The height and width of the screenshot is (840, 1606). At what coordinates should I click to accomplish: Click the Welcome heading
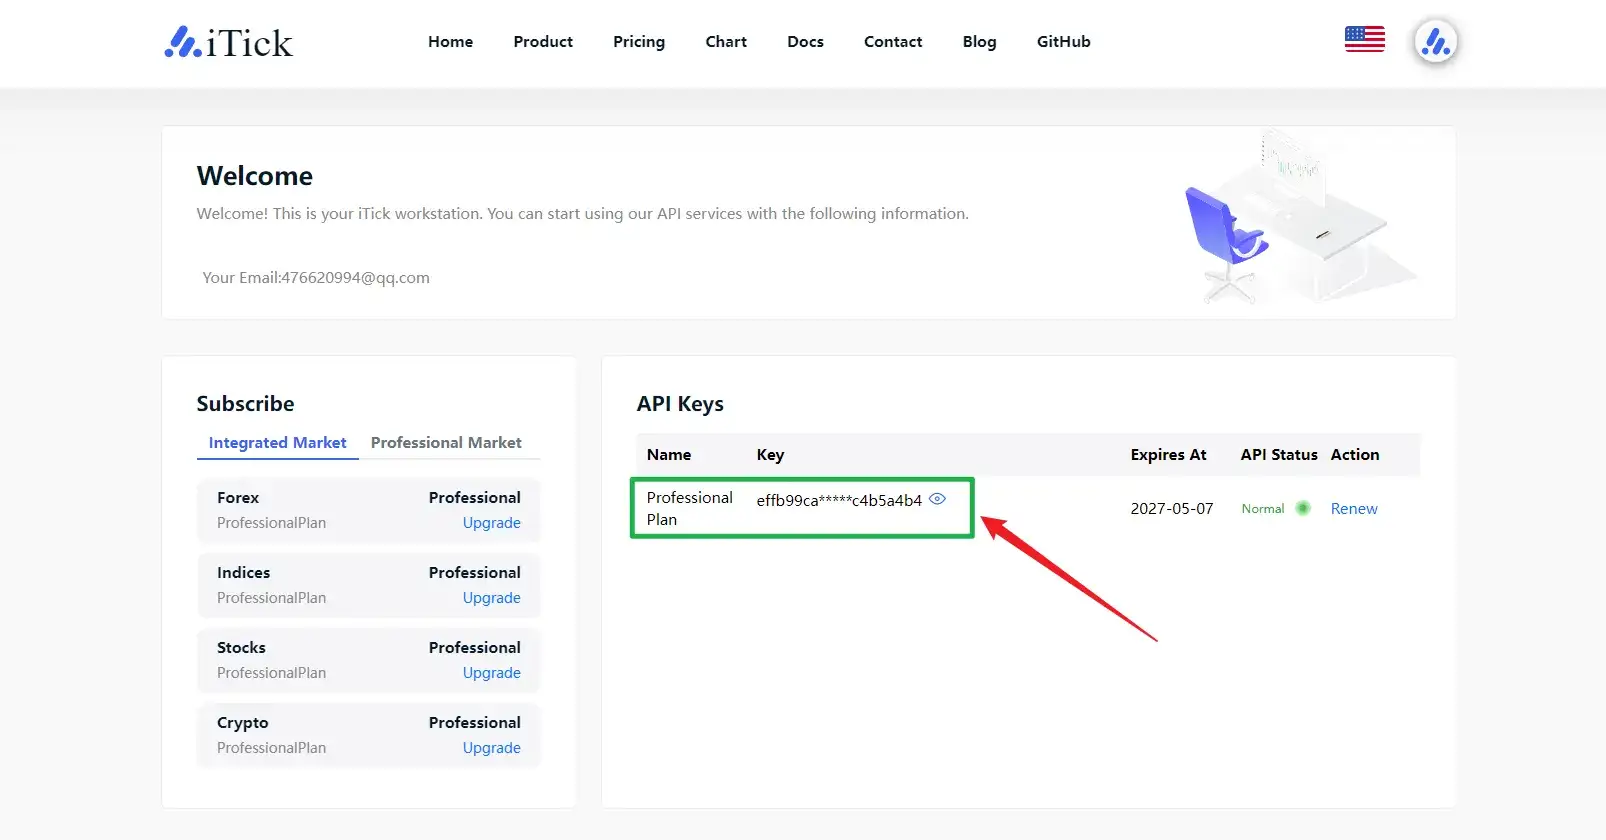coord(255,176)
